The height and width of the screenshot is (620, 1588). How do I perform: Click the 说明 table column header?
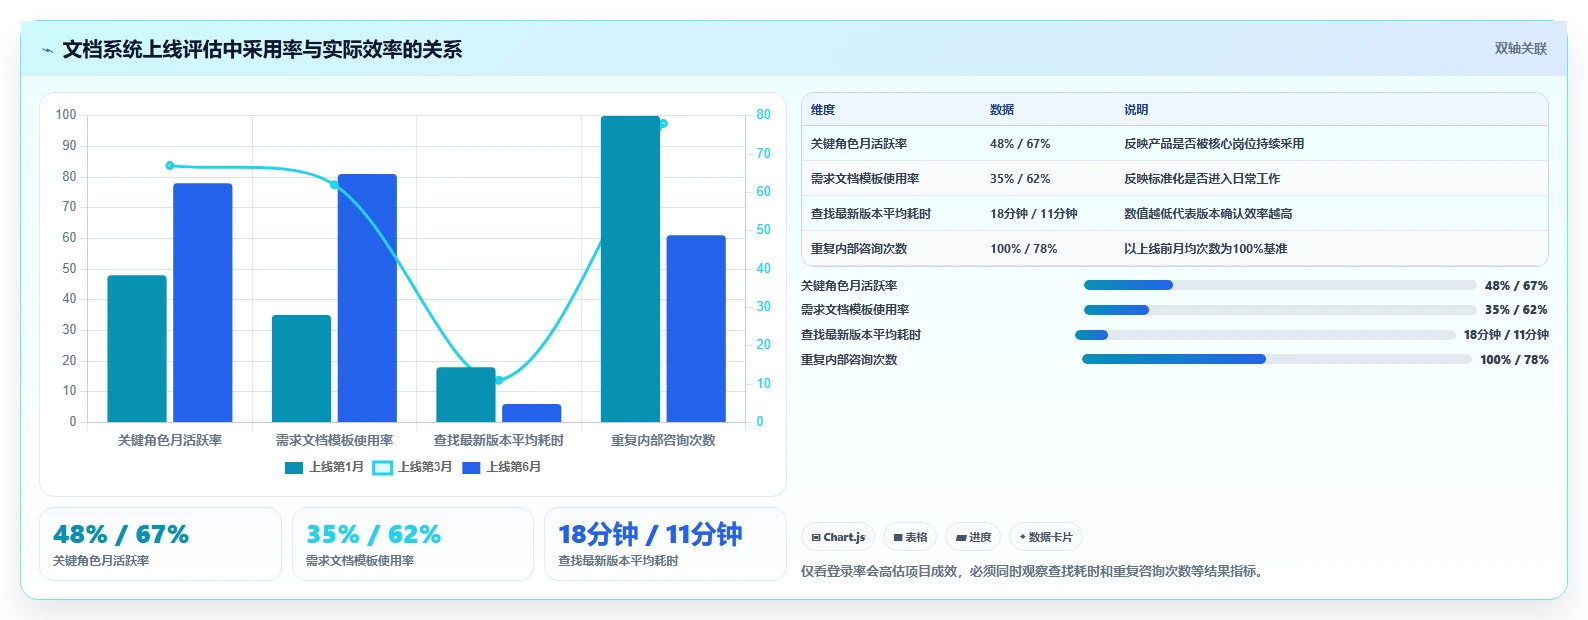click(x=1136, y=110)
